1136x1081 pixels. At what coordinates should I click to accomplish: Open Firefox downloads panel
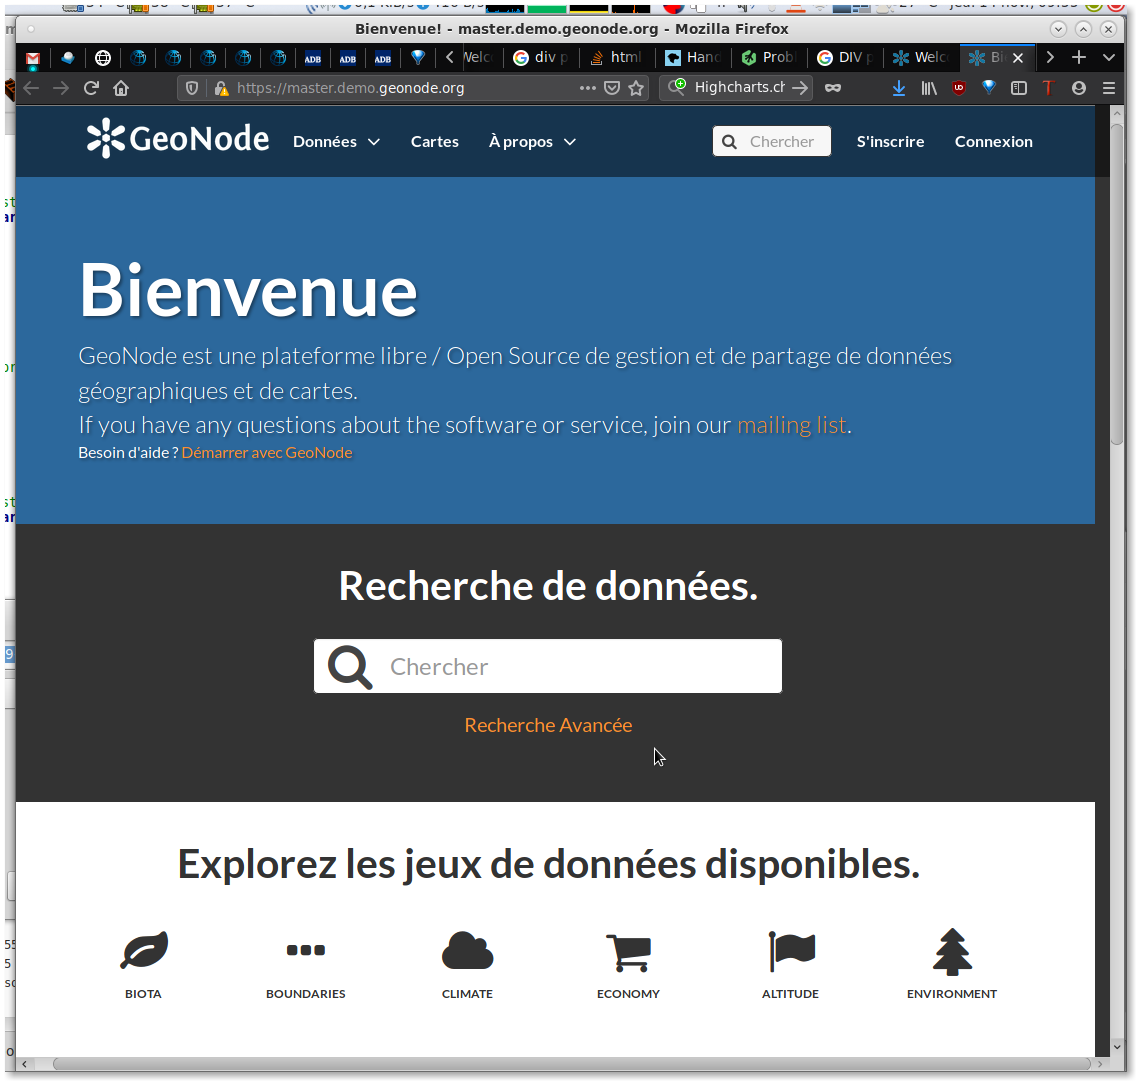coord(898,88)
